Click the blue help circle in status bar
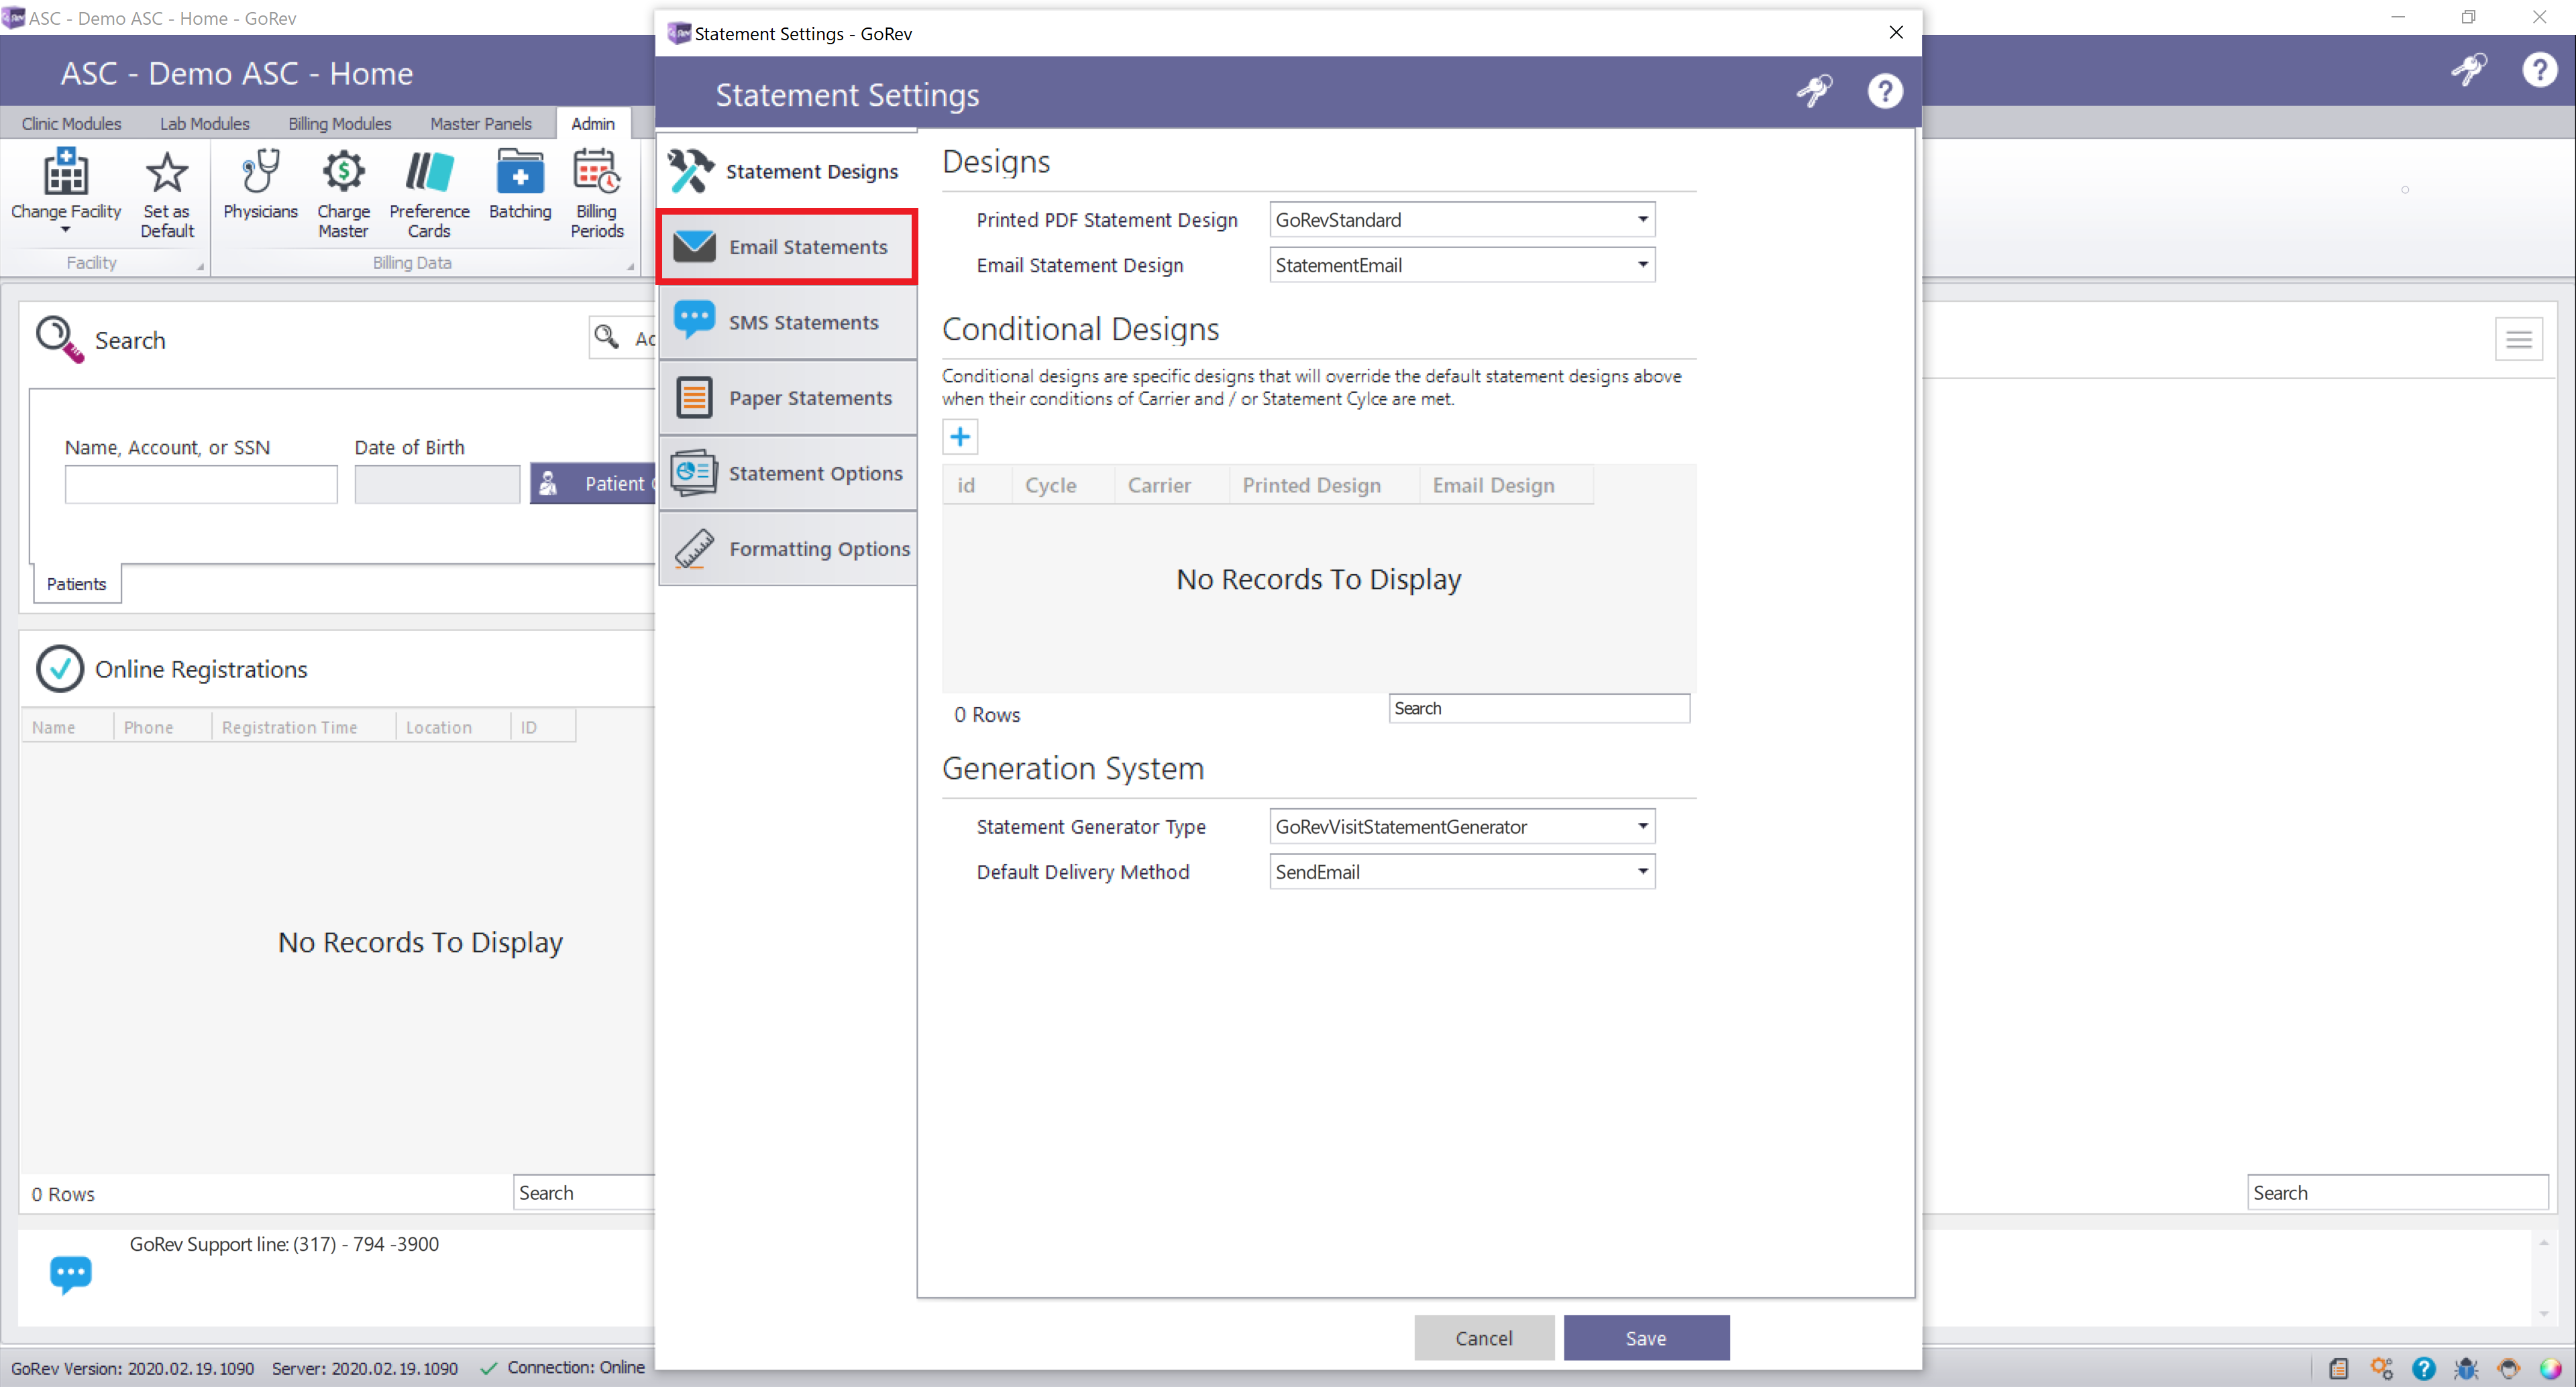Screen dimensions: 2576x1387 point(2423,1368)
